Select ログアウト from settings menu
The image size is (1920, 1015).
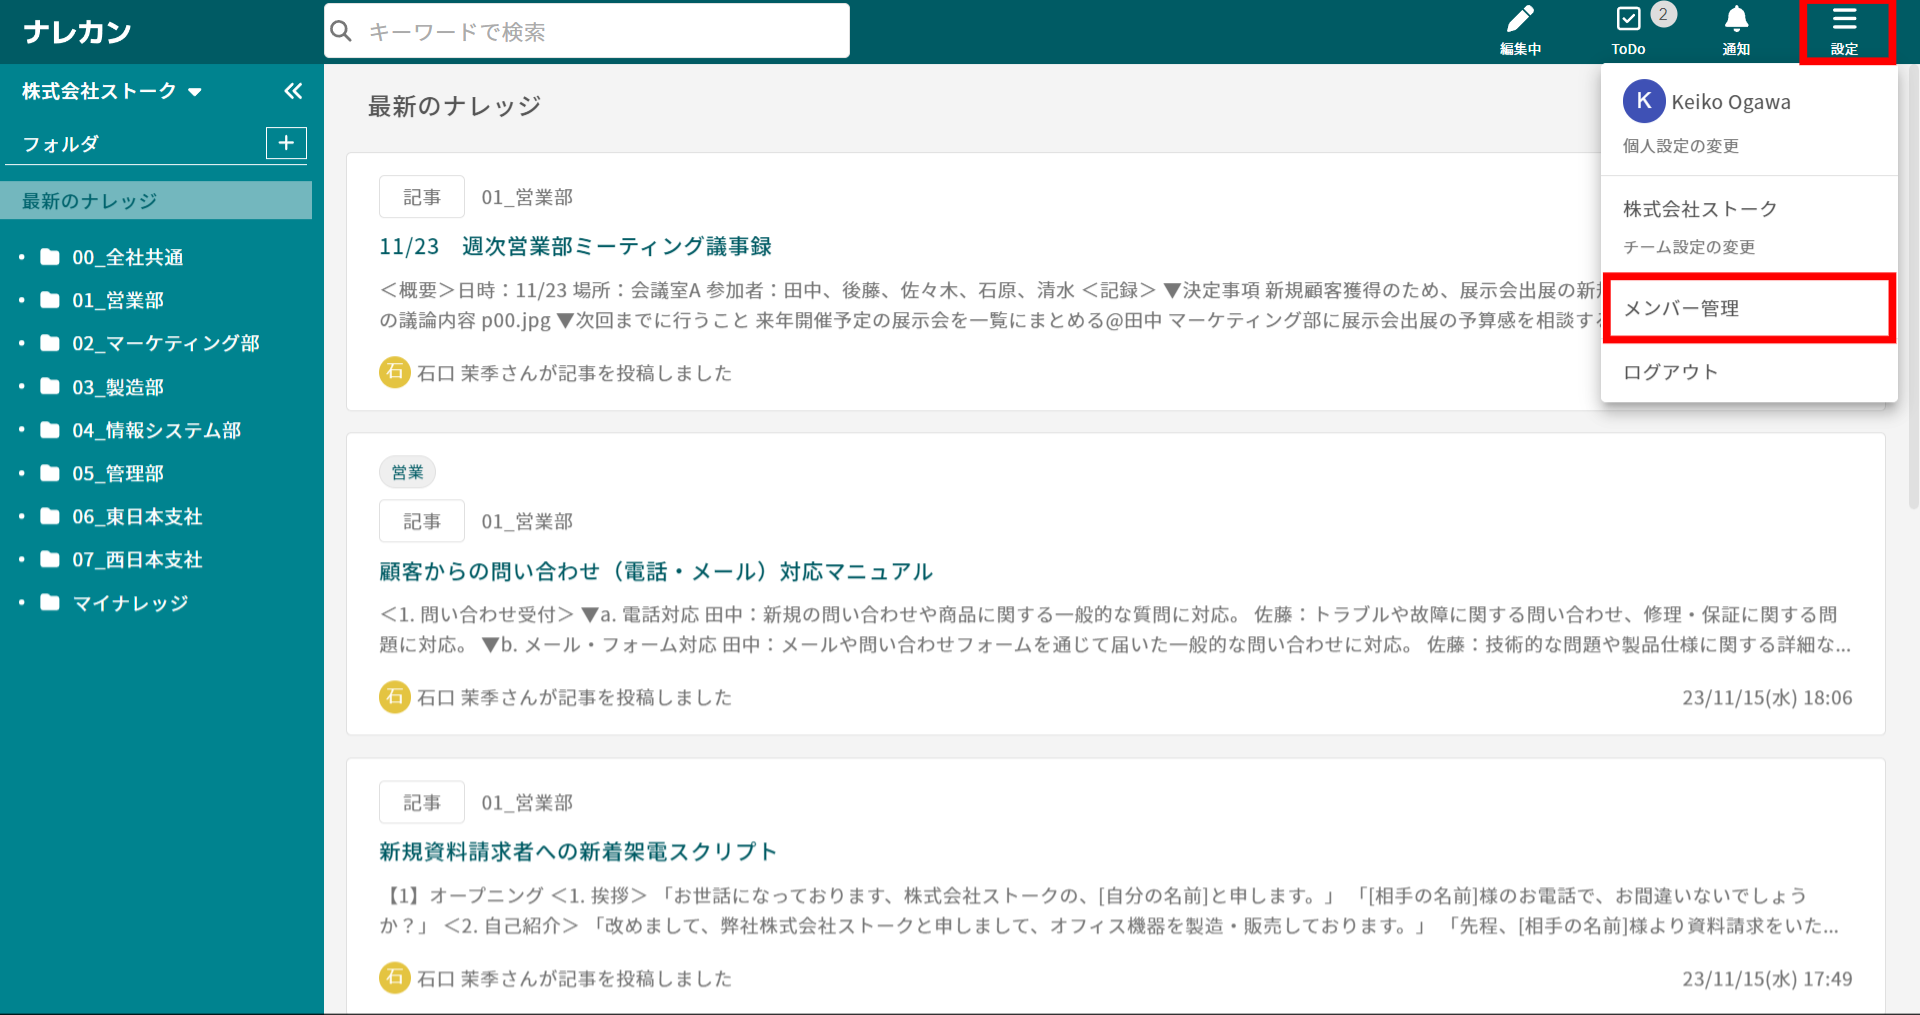coord(1670,372)
